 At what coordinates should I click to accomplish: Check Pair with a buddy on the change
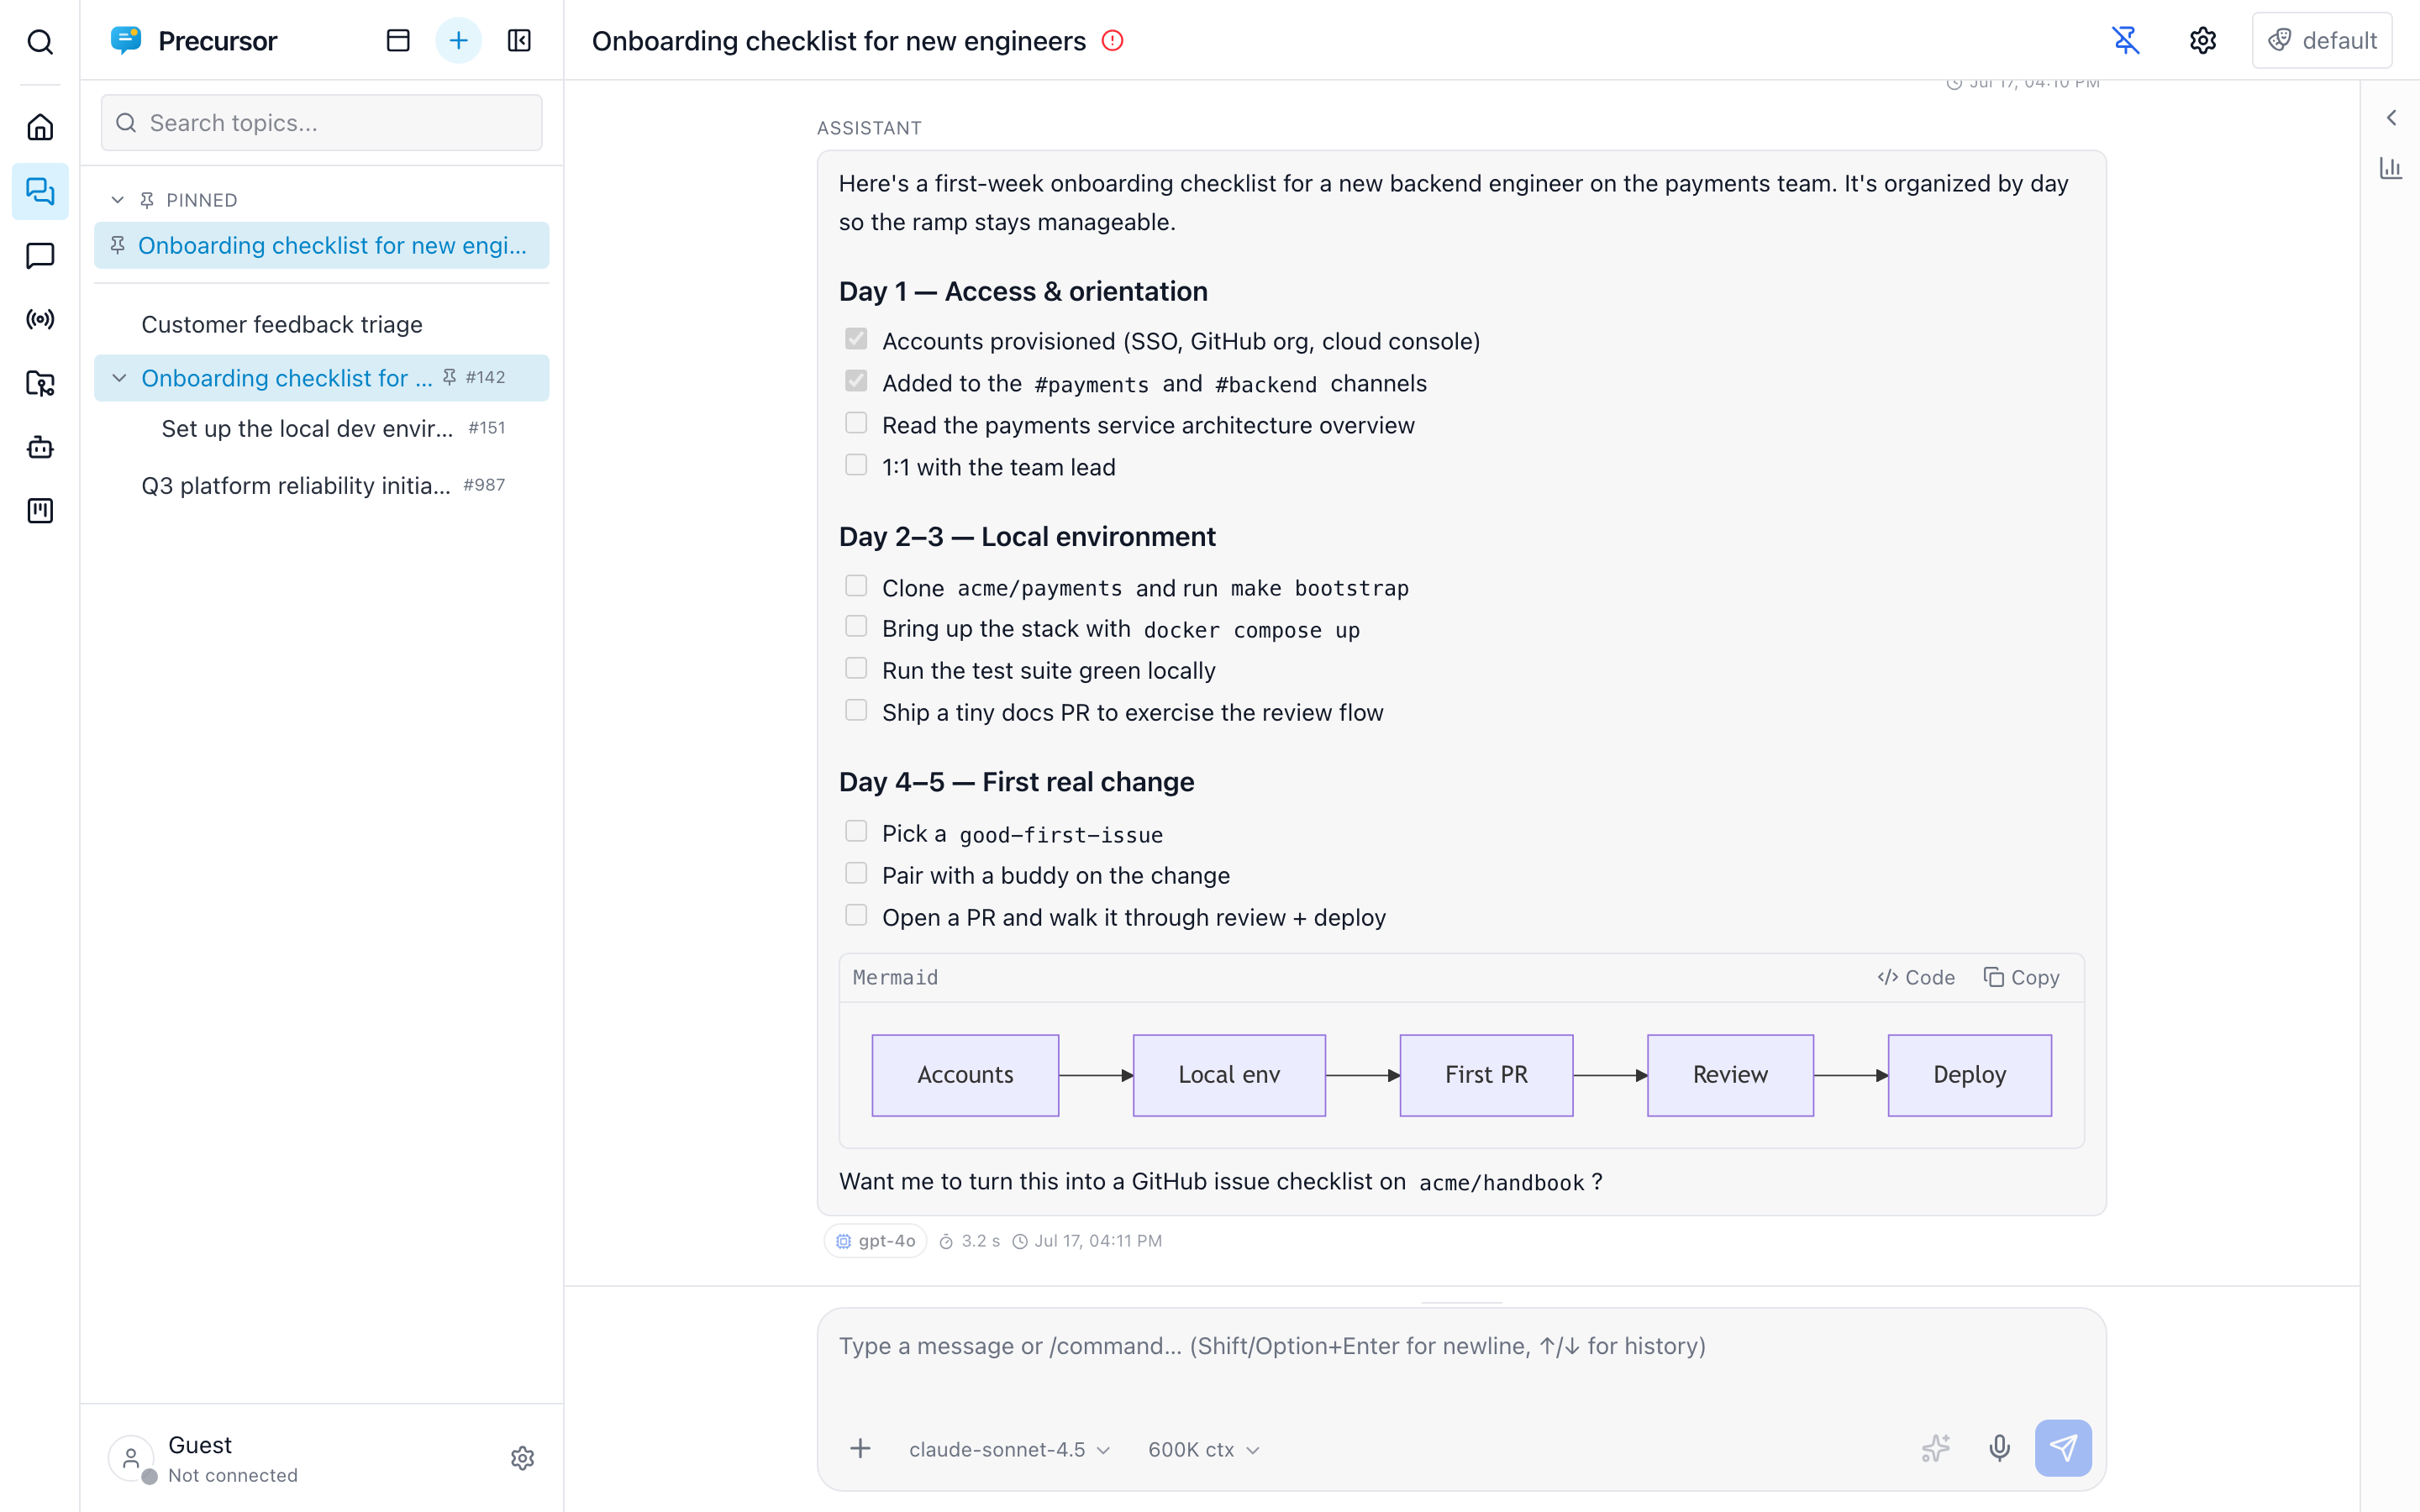coord(856,873)
